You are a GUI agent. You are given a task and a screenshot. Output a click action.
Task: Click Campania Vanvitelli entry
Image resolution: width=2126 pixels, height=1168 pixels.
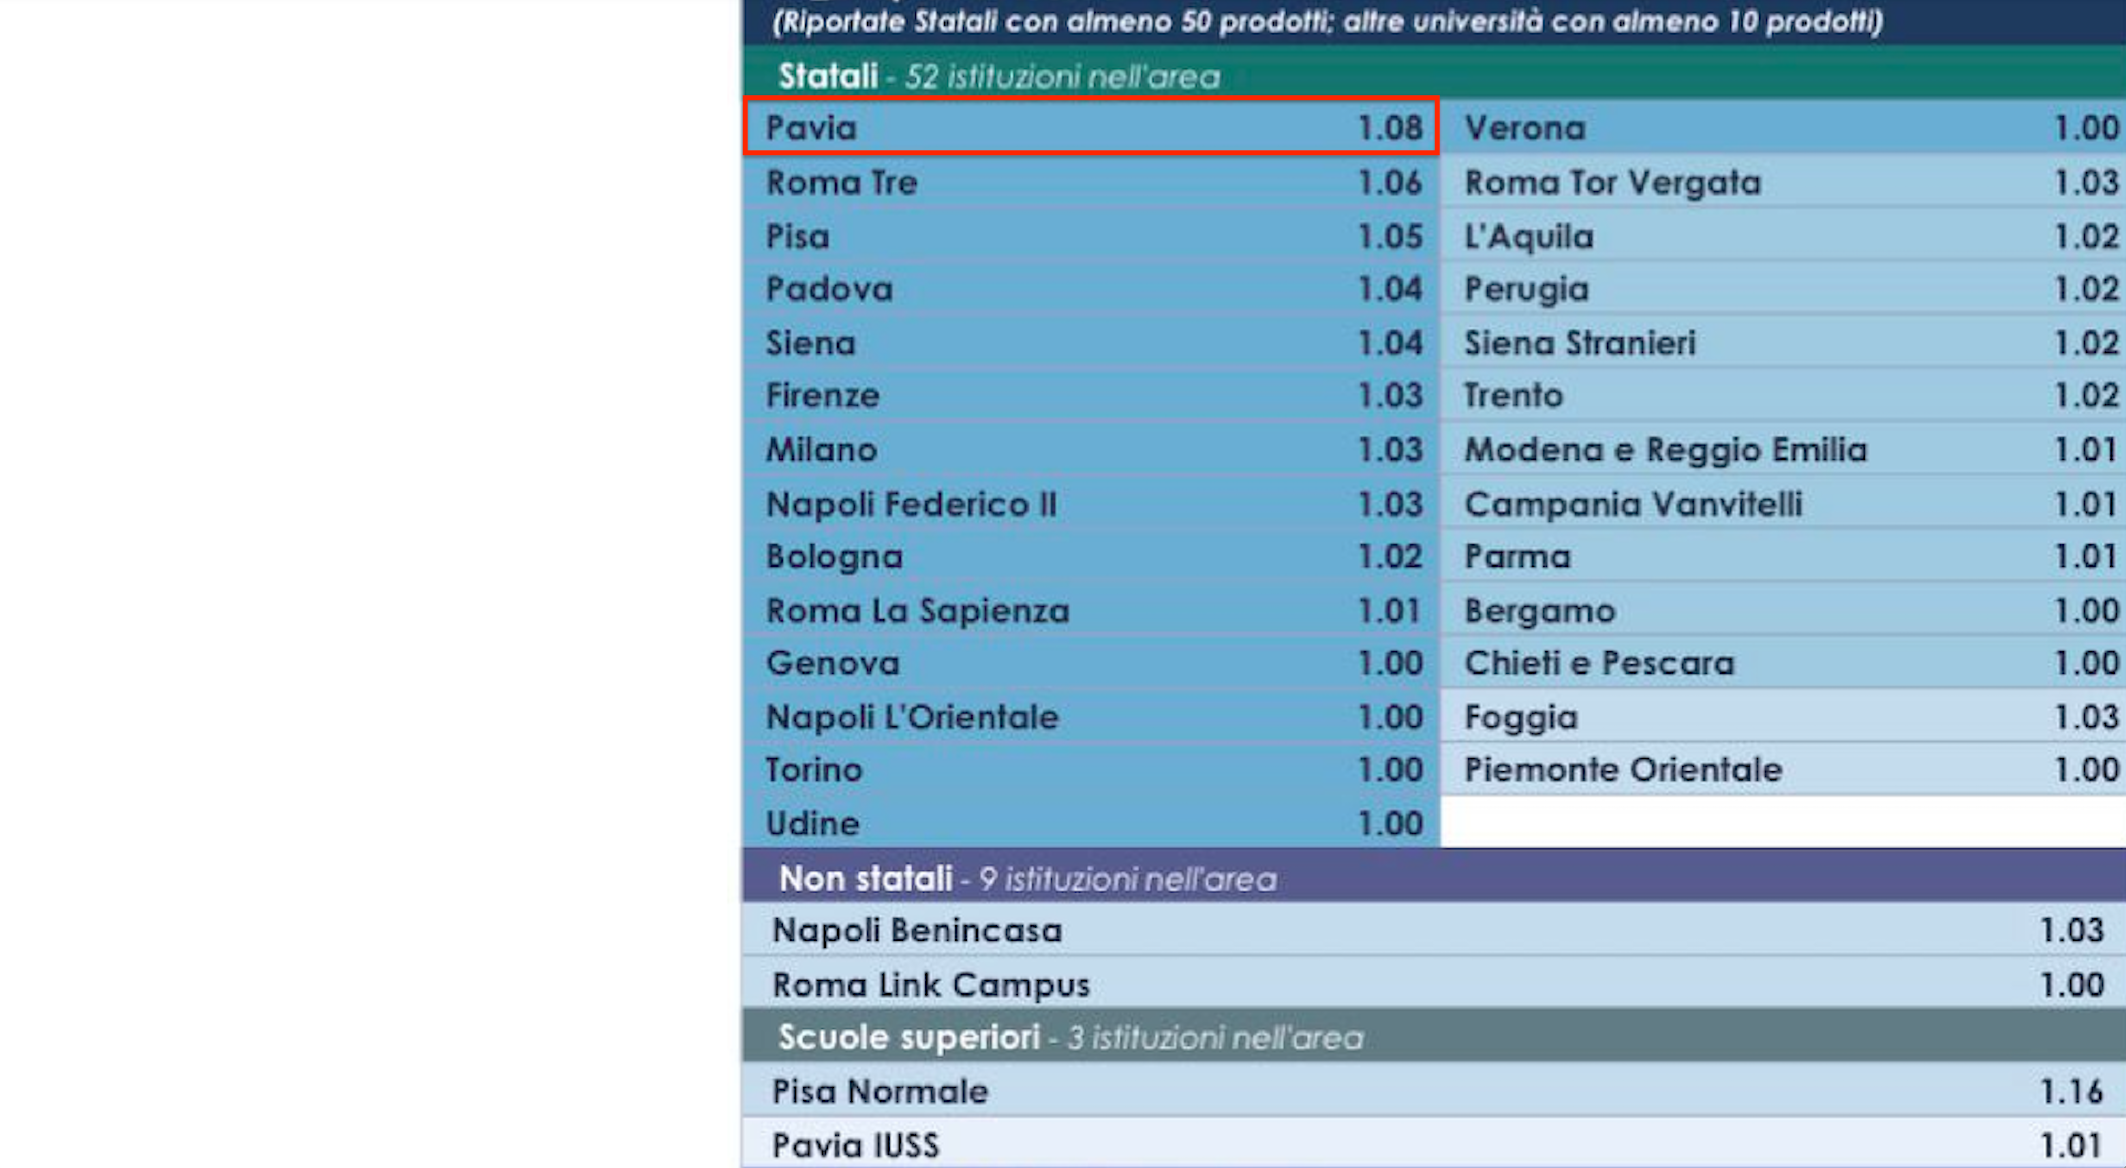1783,504
